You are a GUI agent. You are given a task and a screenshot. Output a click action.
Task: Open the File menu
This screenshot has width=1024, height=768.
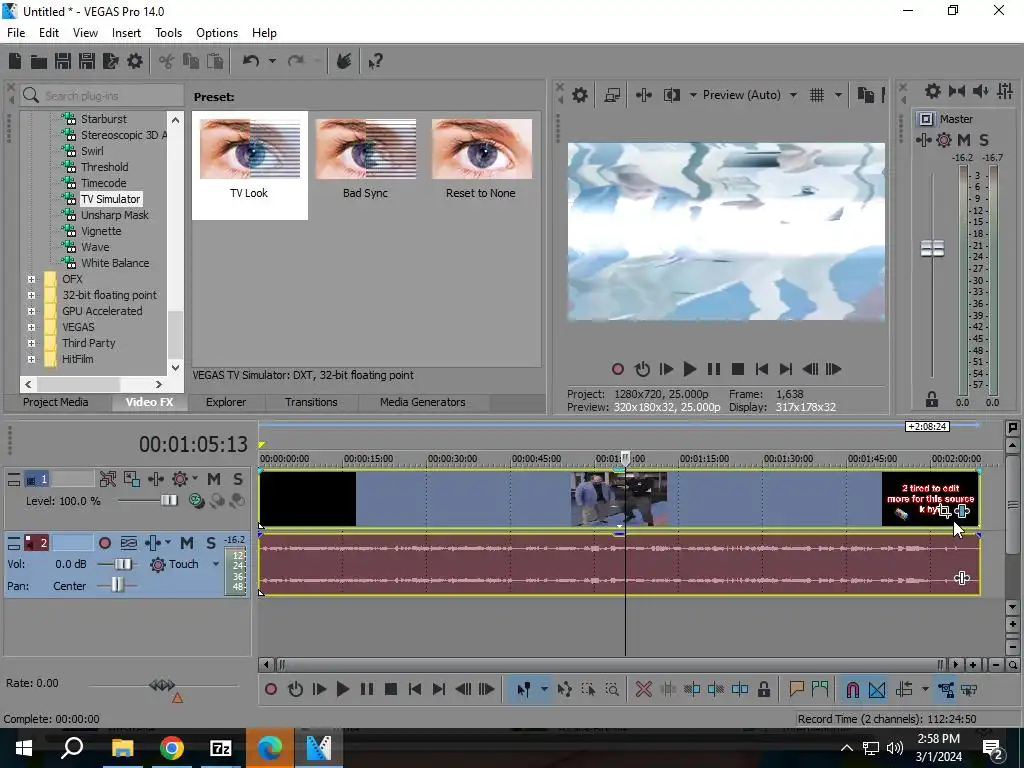coord(16,33)
